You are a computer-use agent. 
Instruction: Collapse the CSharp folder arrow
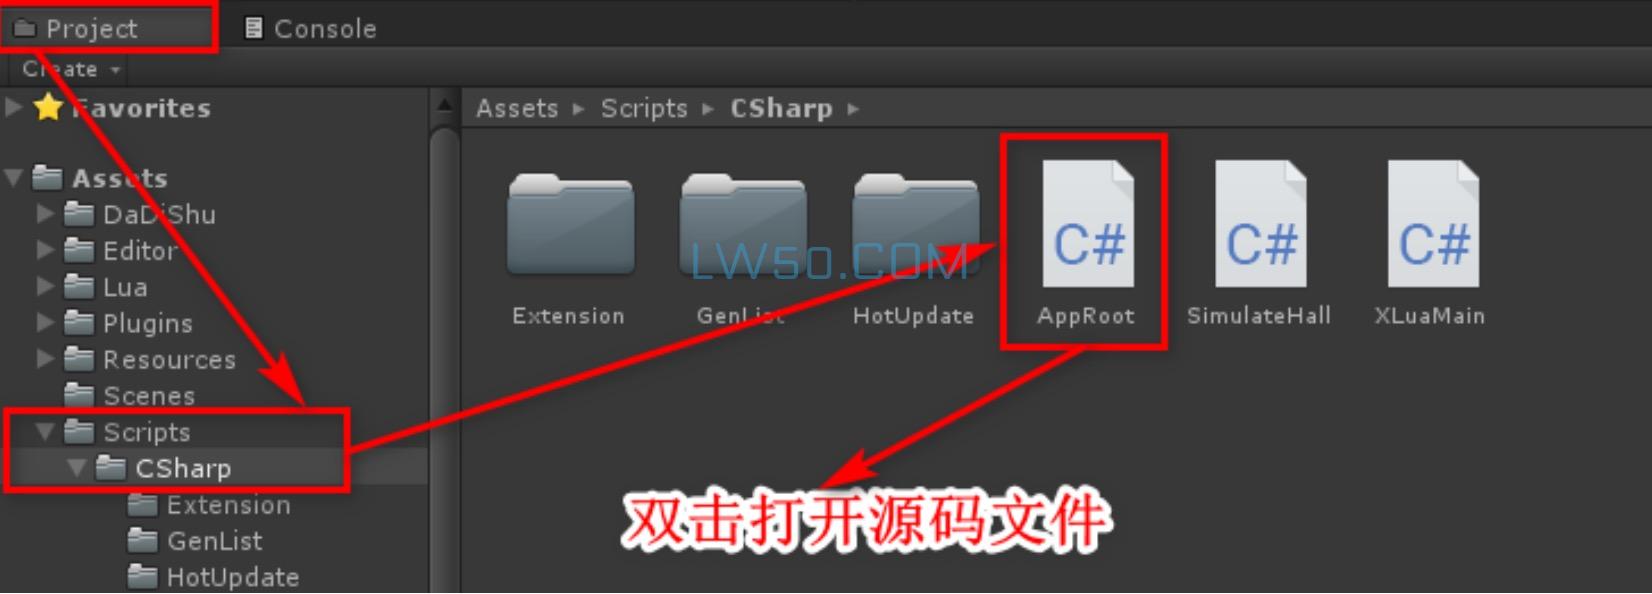click(77, 468)
